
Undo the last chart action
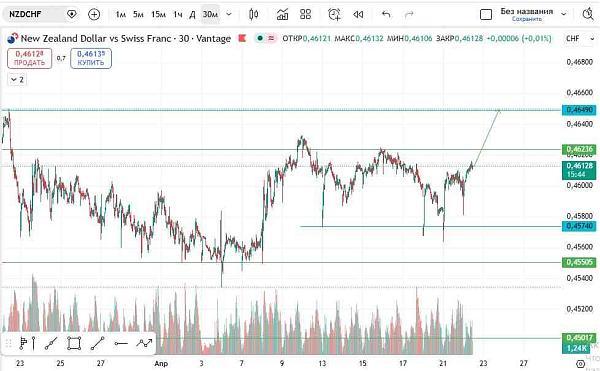tap(386, 15)
